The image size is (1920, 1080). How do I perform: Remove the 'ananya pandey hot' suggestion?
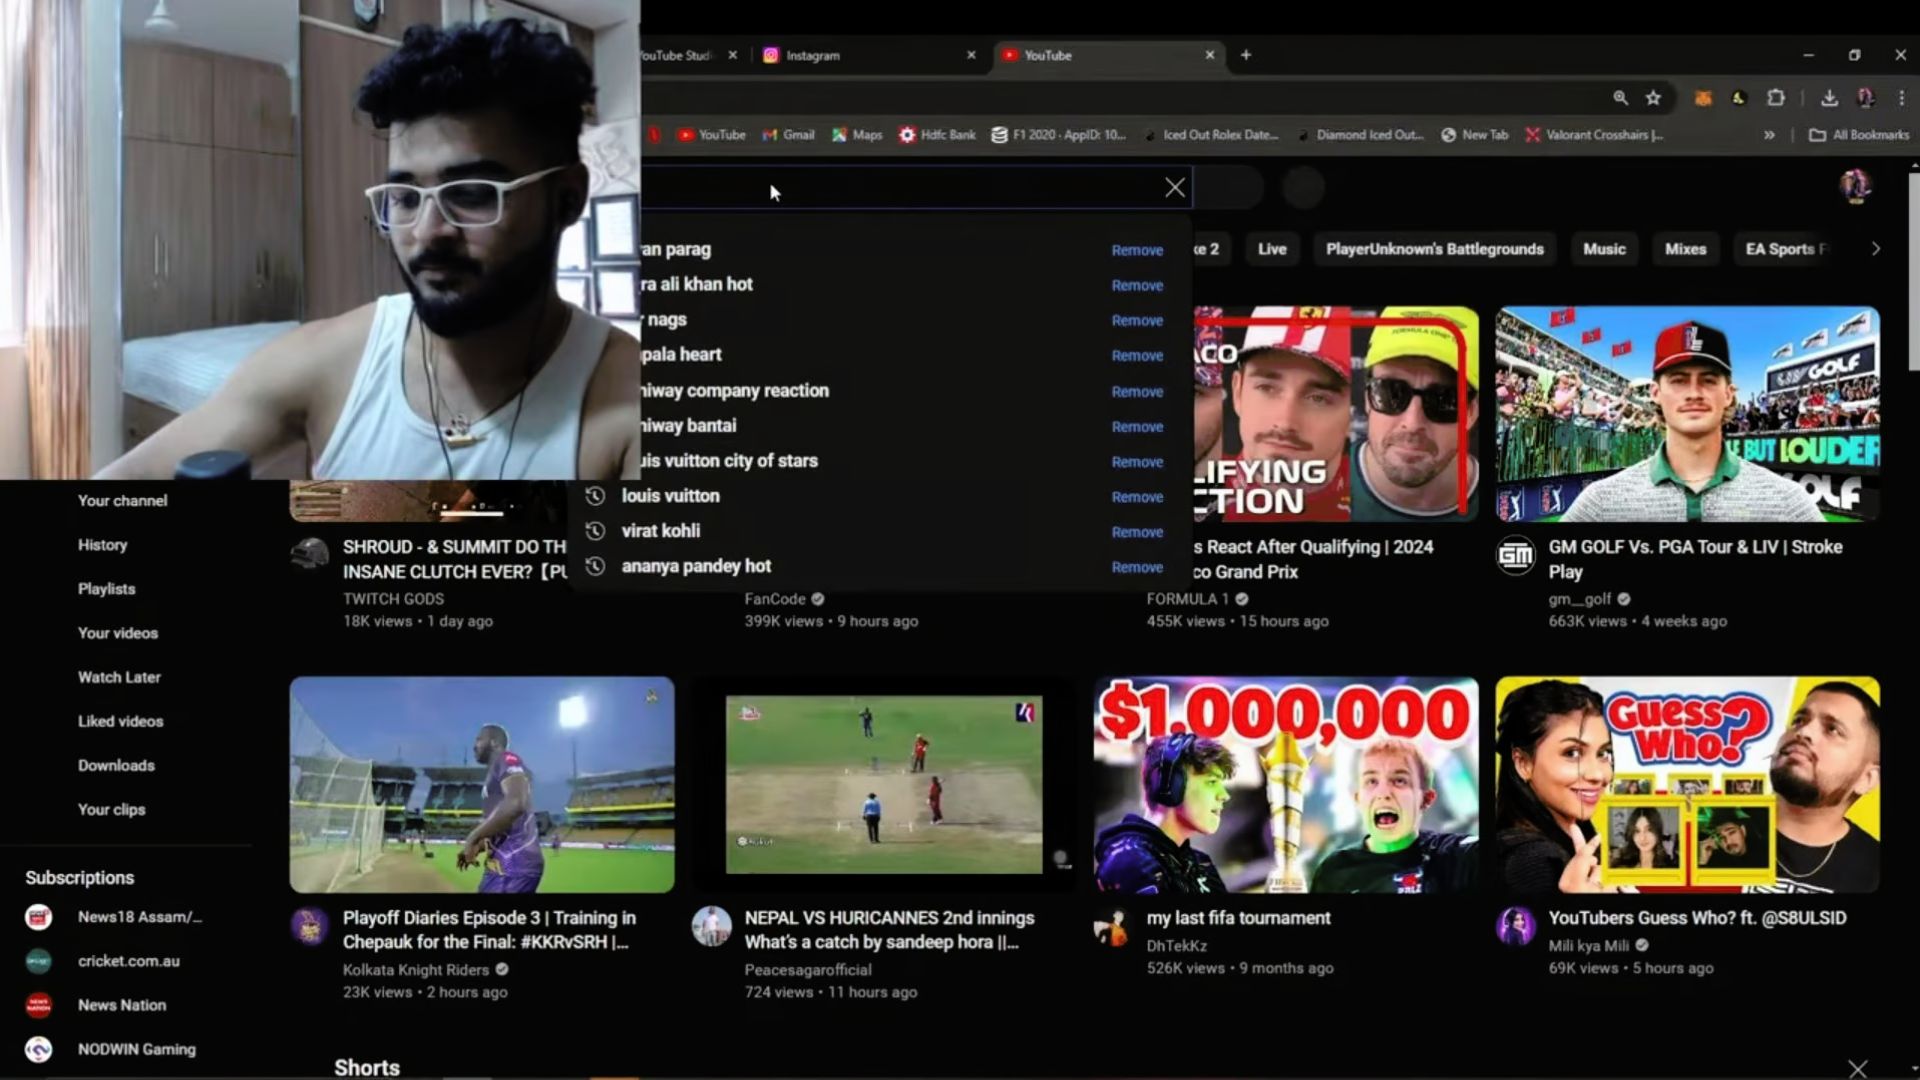click(x=1137, y=567)
